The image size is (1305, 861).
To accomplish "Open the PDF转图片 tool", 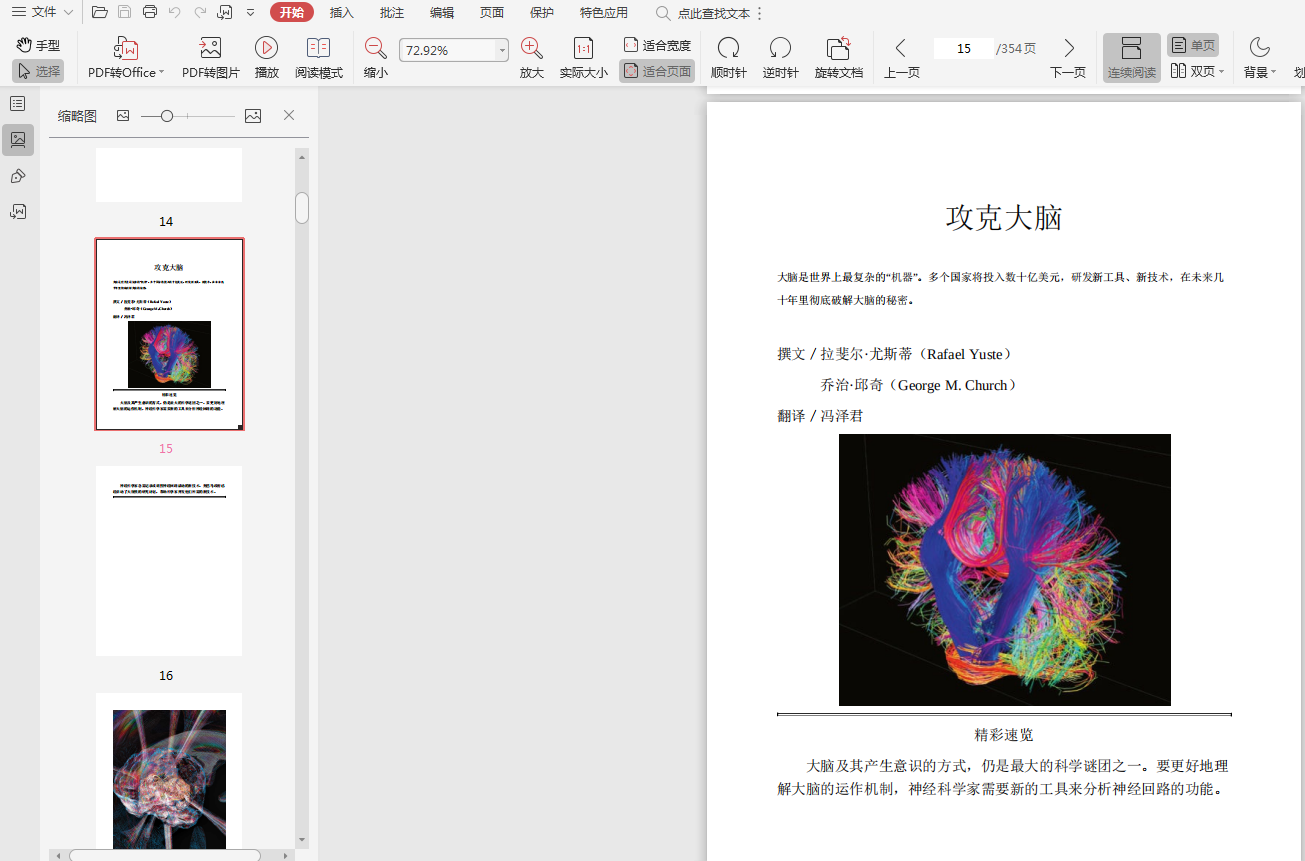I will [x=210, y=48].
